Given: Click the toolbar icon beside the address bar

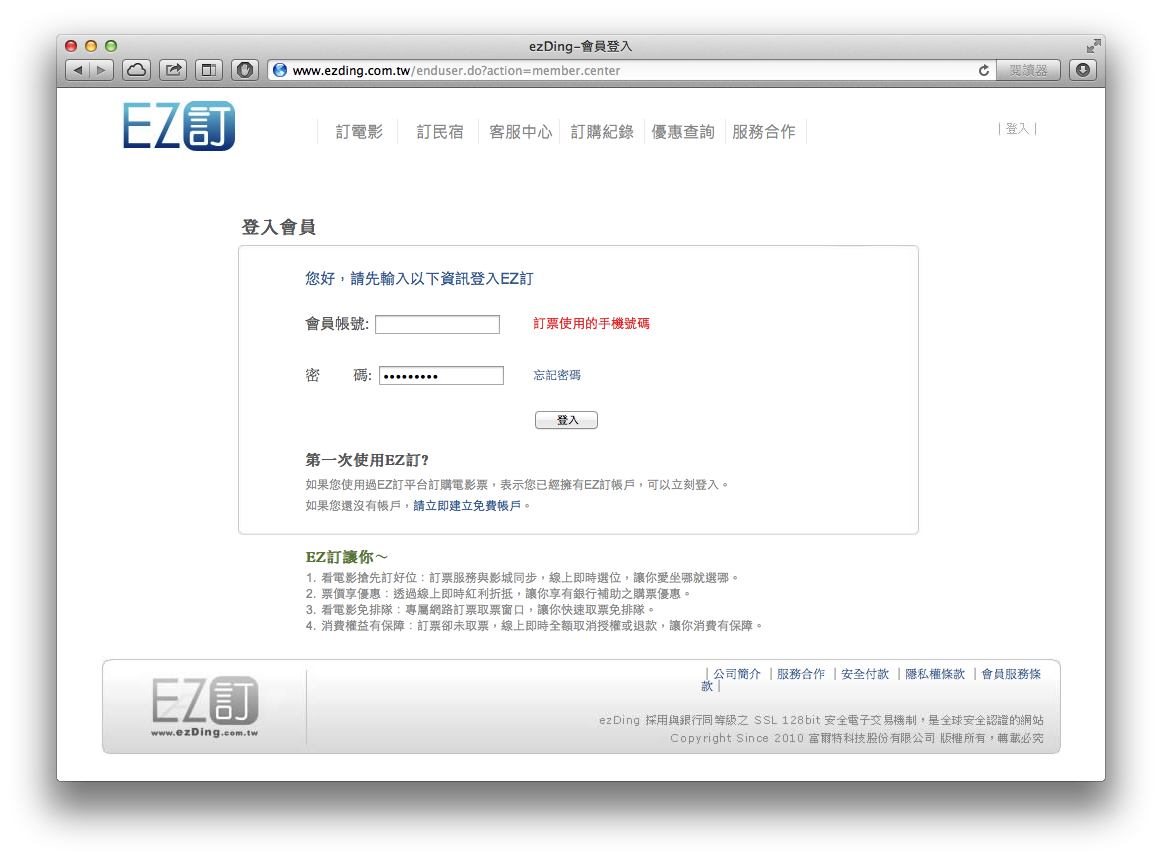Looking at the screenshot, I should [x=245, y=70].
